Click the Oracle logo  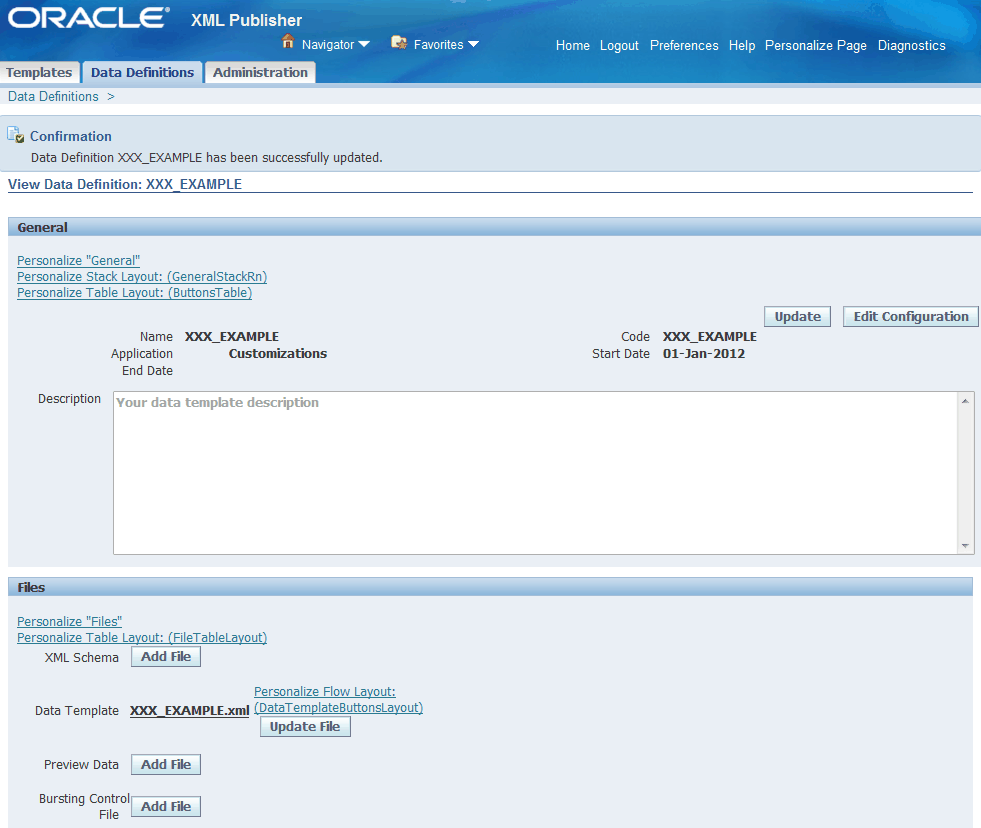point(88,18)
